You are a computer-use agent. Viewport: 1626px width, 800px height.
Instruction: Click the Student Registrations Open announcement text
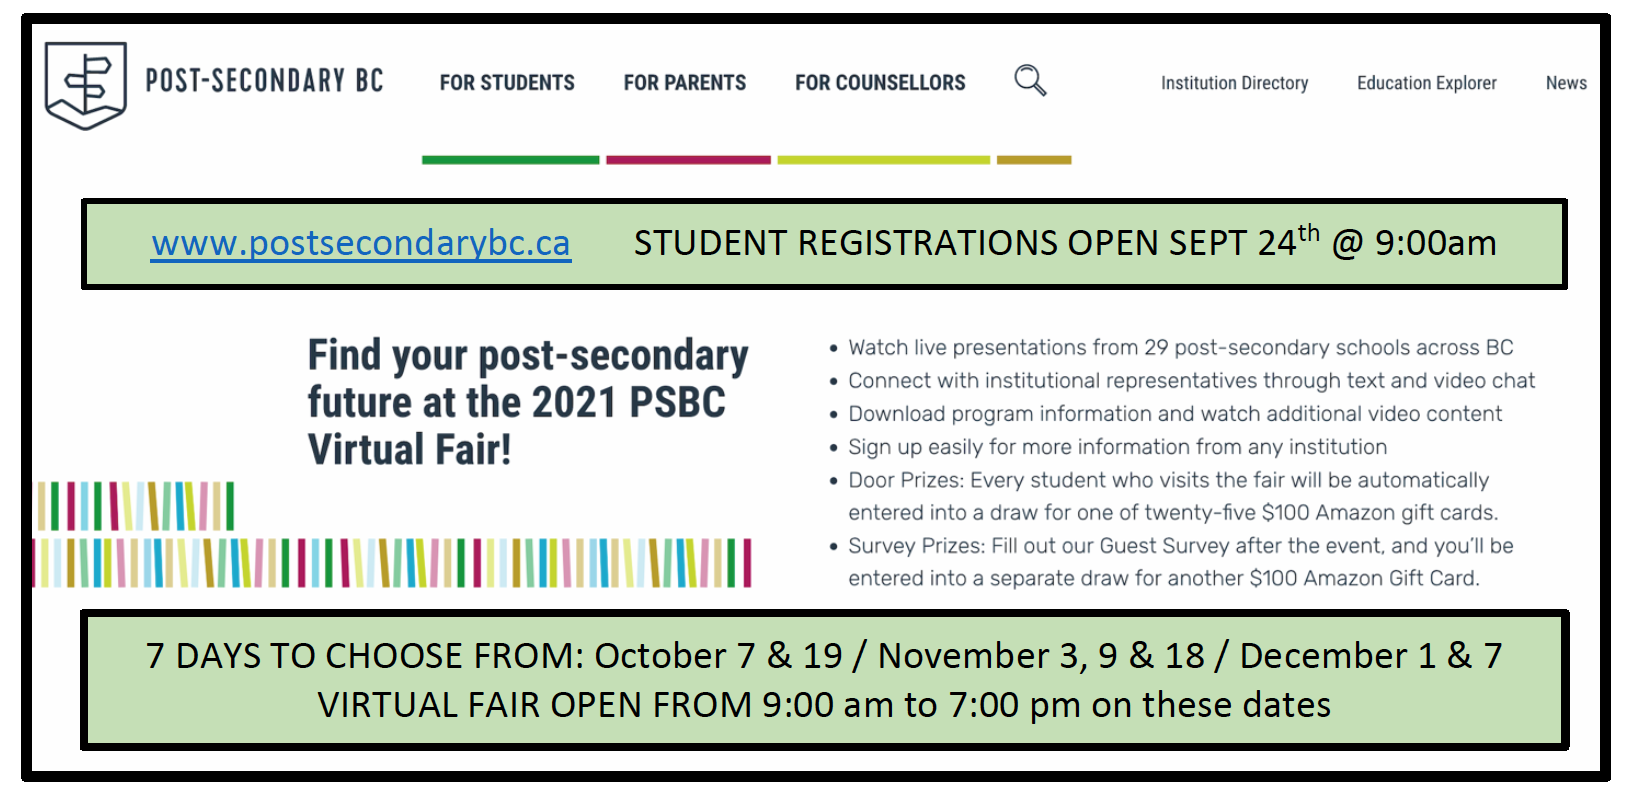[1064, 243]
